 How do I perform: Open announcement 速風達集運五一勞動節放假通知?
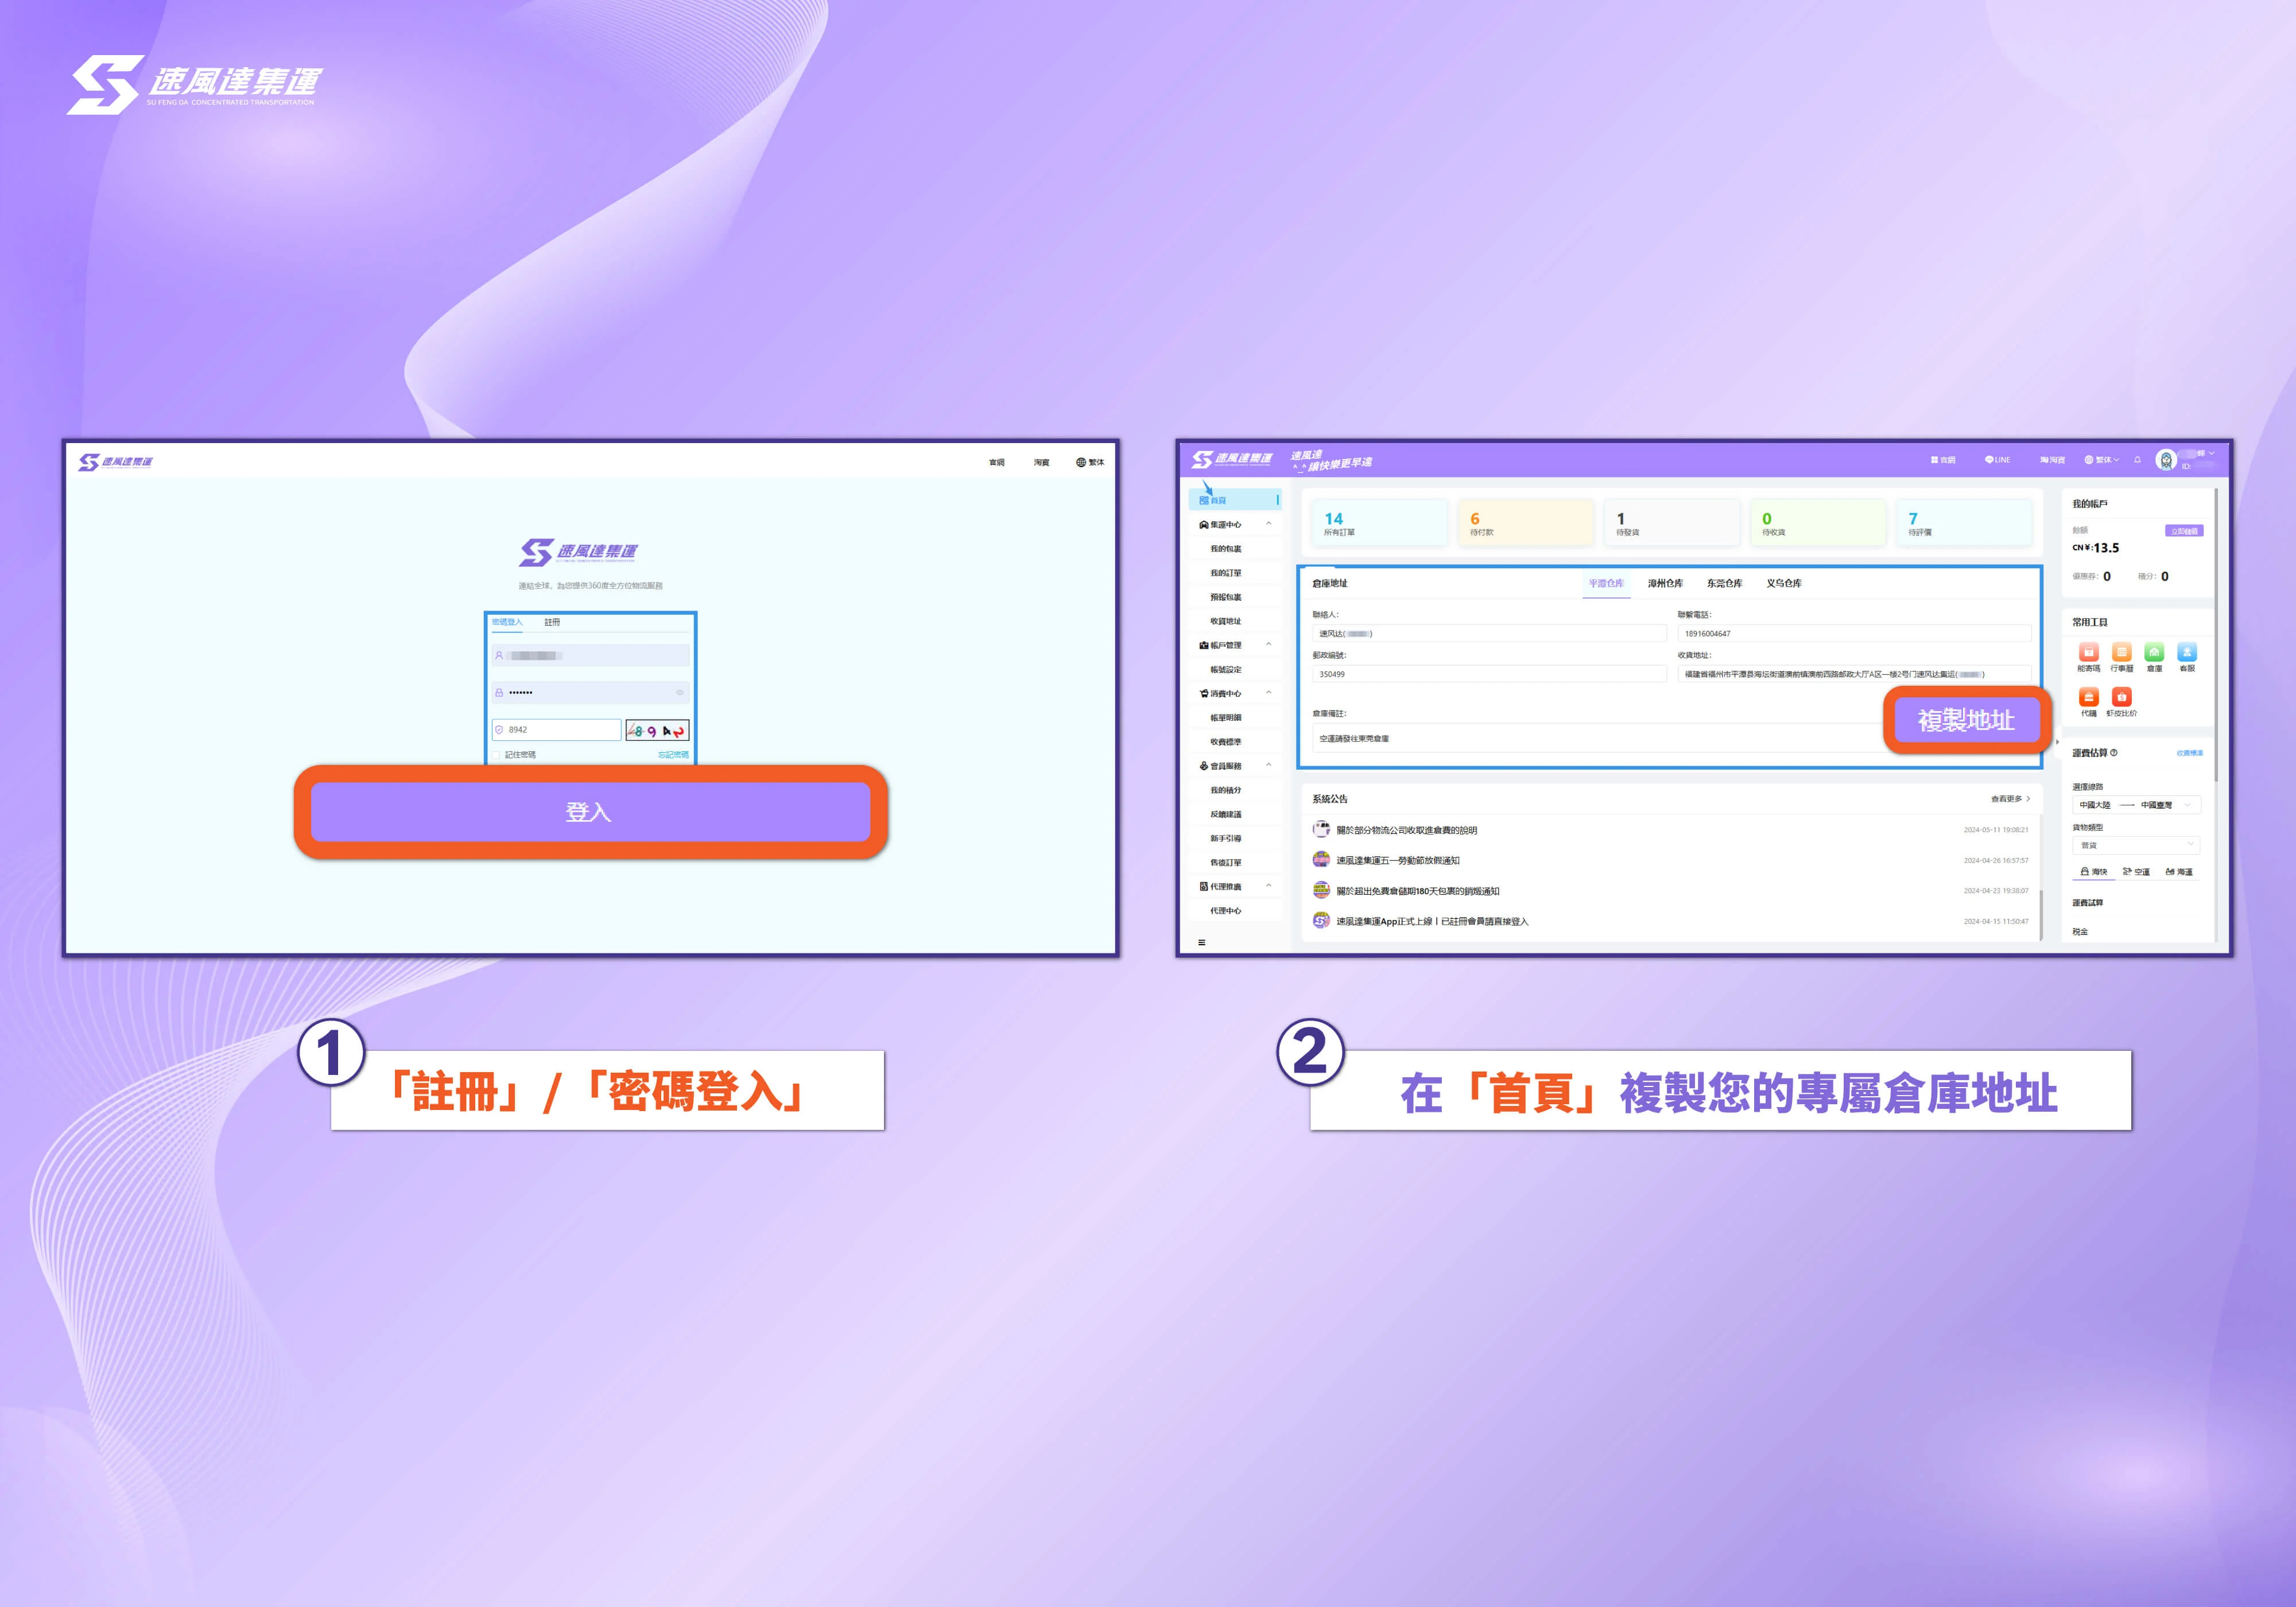point(1398,861)
